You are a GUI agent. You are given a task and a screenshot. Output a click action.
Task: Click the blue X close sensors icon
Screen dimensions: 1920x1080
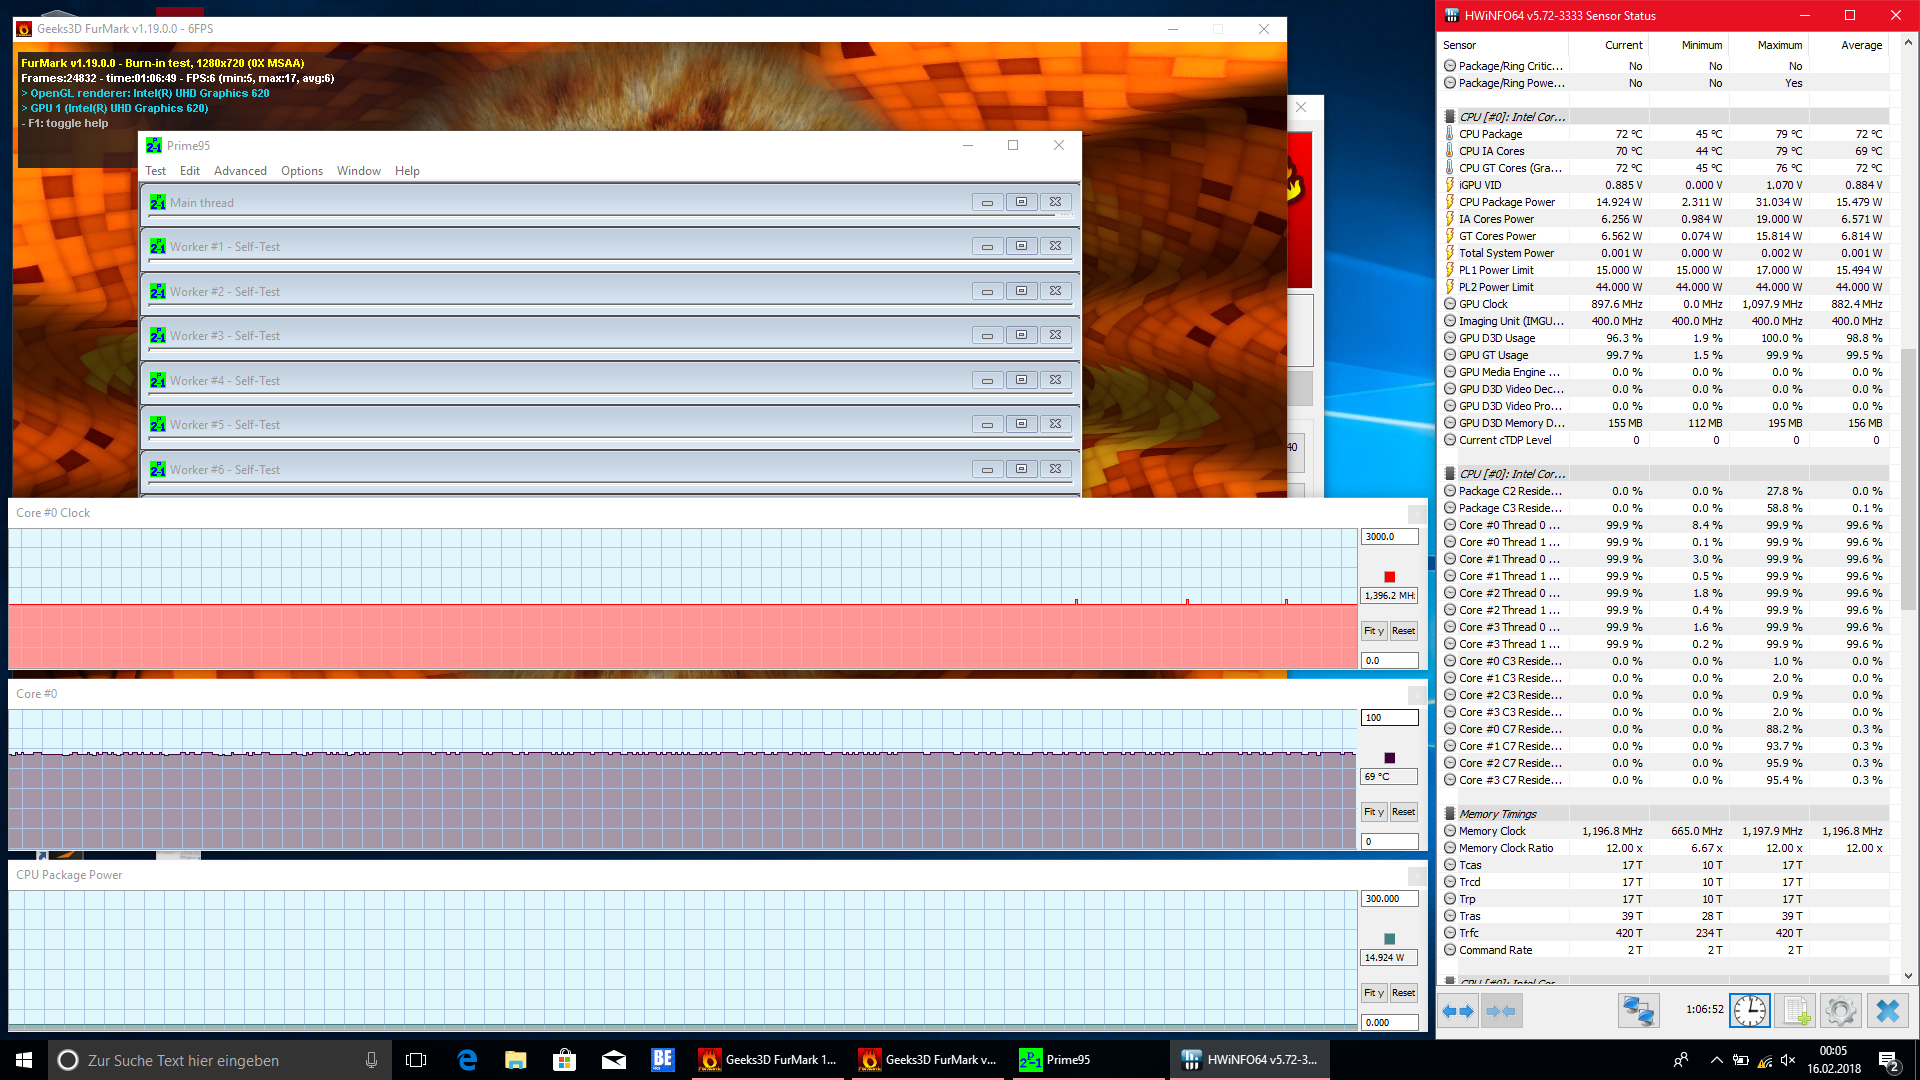(1888, 1011)
